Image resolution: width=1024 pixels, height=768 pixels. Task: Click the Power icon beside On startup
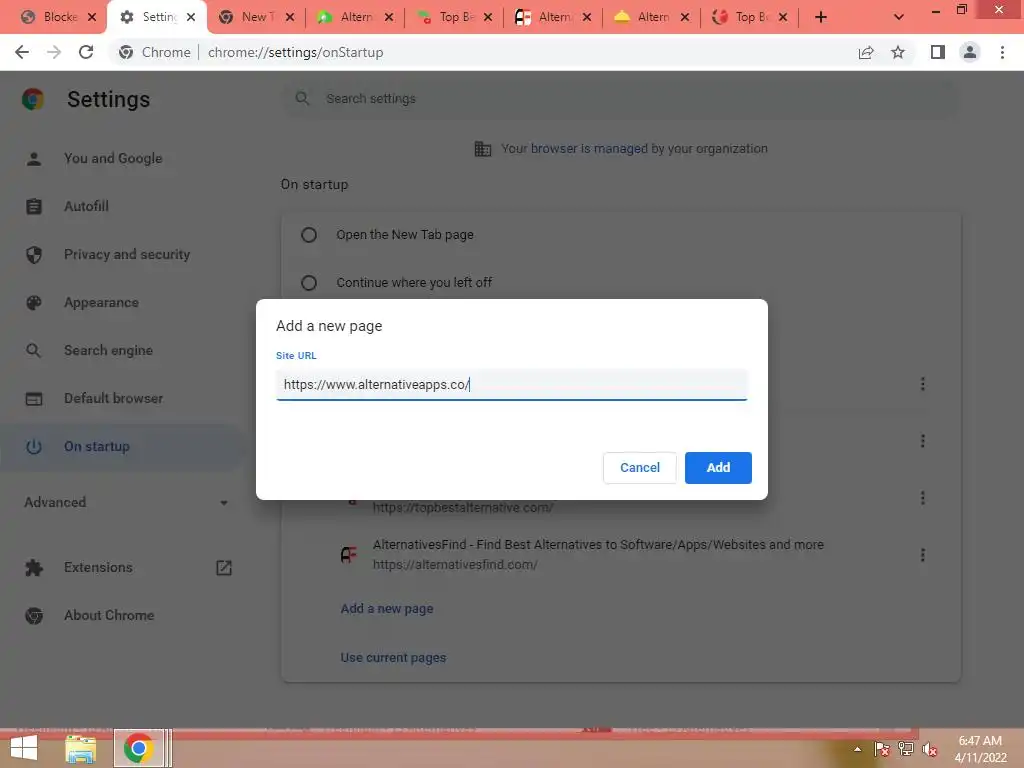pos(33,447)
